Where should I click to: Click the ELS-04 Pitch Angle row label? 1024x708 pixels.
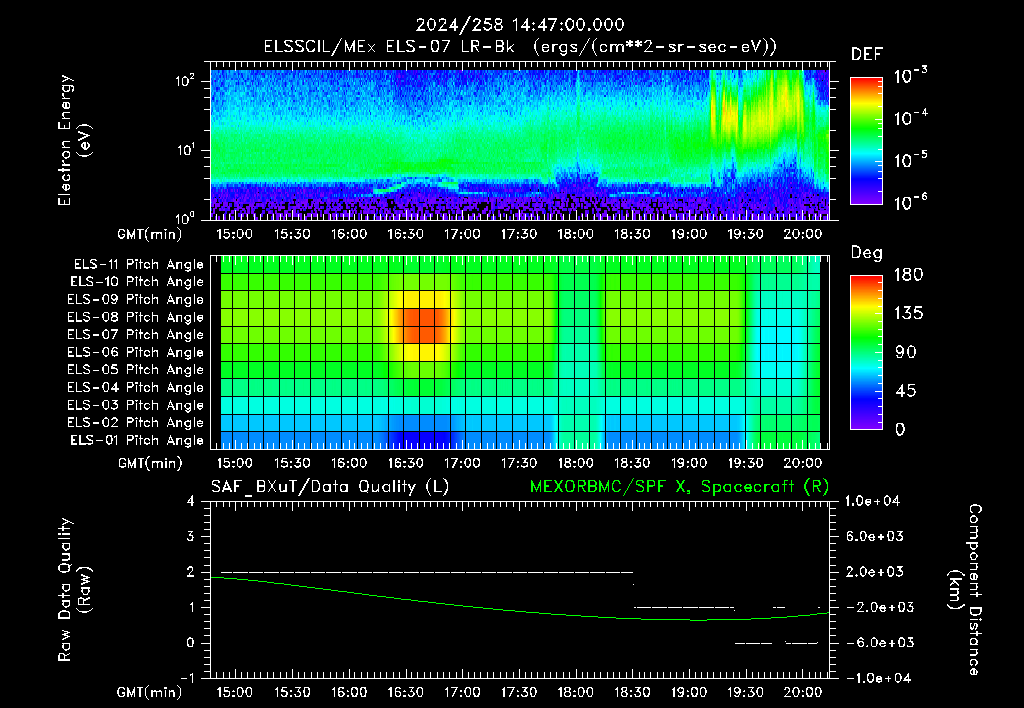pos(136,387)
